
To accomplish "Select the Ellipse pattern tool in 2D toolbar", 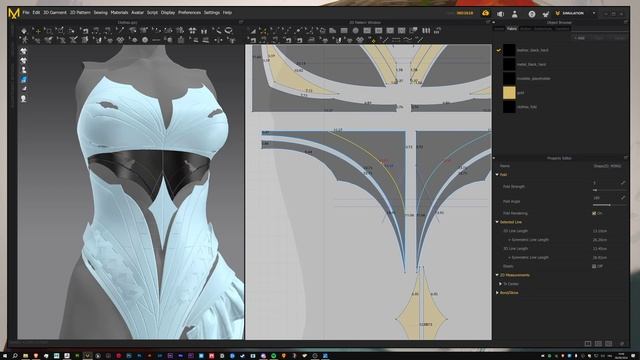I will coord(356,31).
